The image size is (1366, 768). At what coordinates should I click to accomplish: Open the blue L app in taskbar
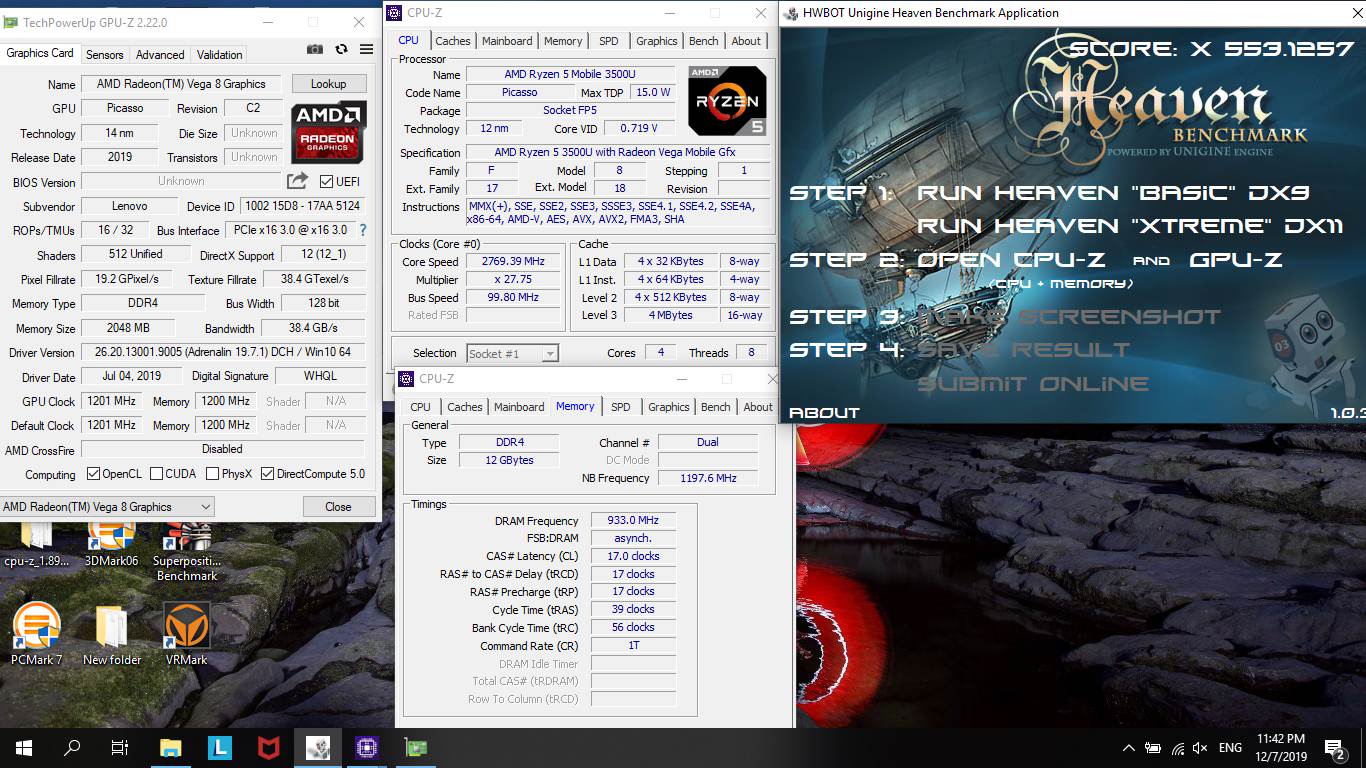tap(220, 747)
